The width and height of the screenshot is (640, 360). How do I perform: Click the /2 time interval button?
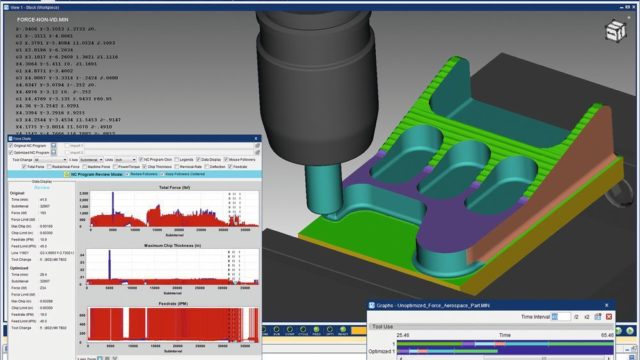[x=576, y=317]
